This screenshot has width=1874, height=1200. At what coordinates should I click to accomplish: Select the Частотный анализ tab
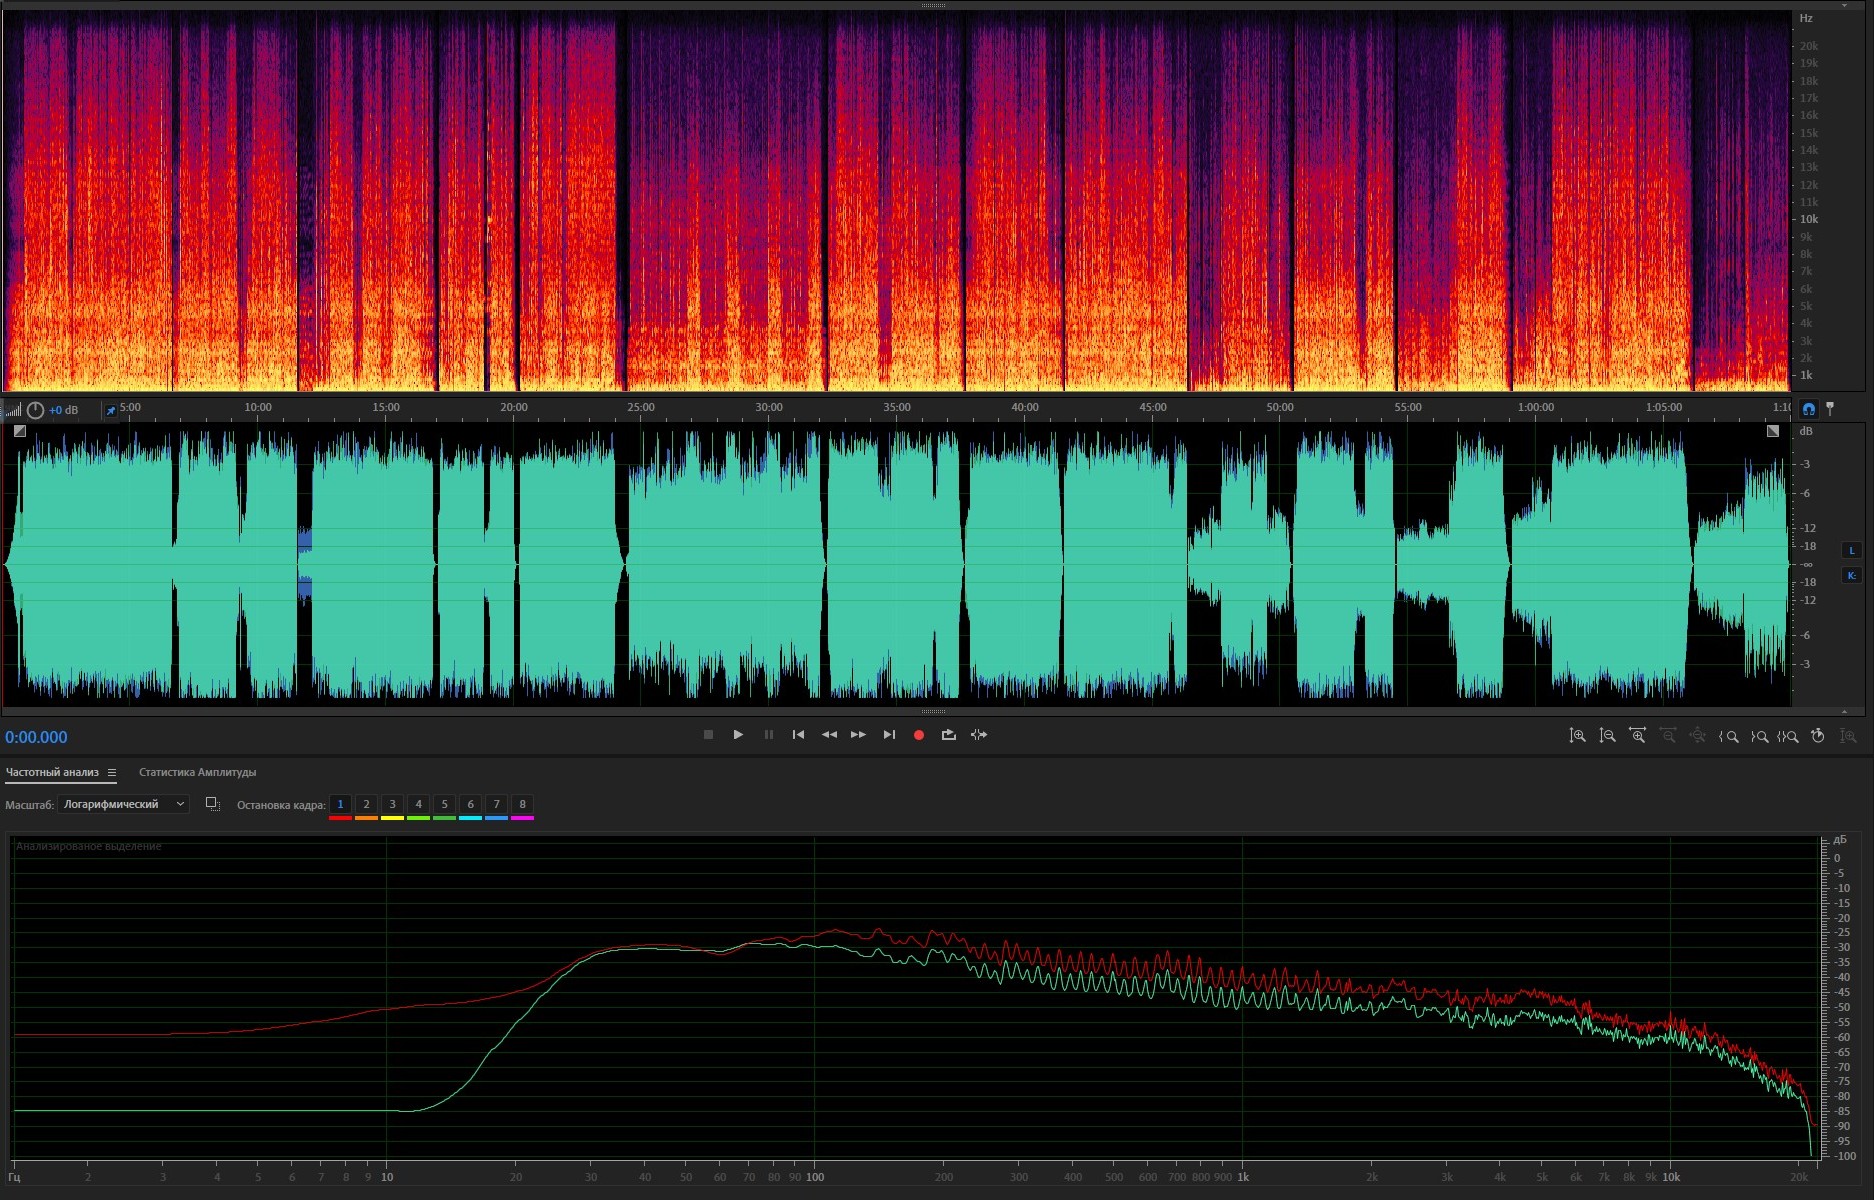pos(52,772)
